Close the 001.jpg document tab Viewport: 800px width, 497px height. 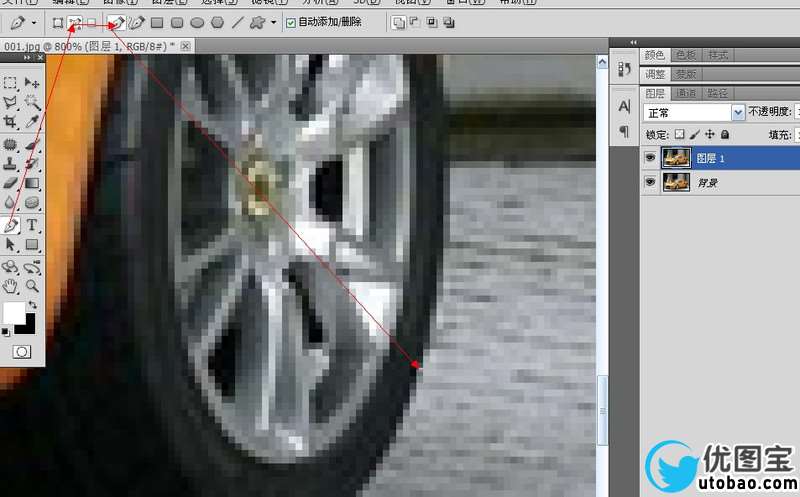click(186, 46)
